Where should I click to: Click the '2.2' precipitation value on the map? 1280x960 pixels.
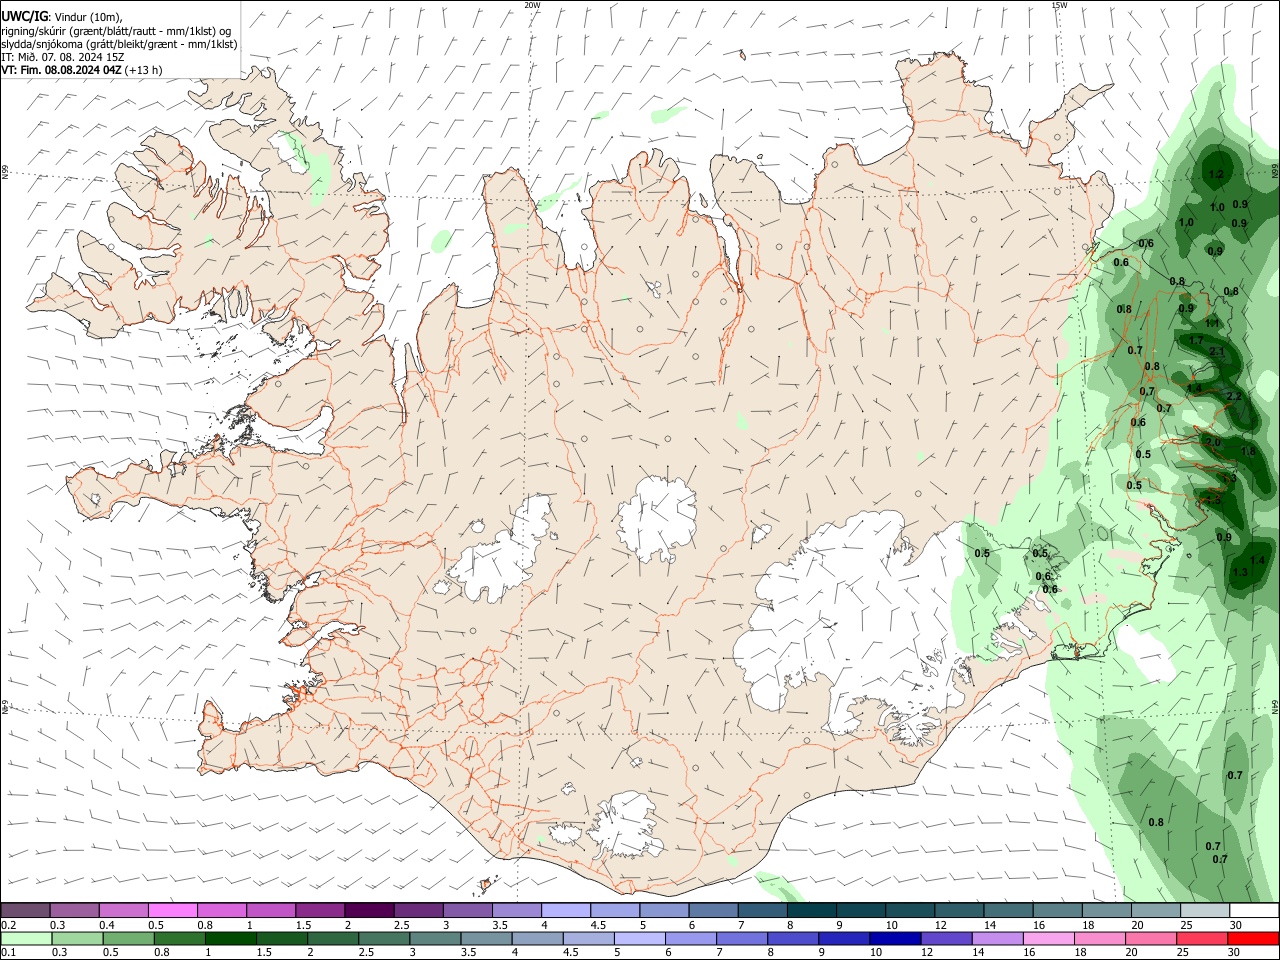[x=1233, y=397]
